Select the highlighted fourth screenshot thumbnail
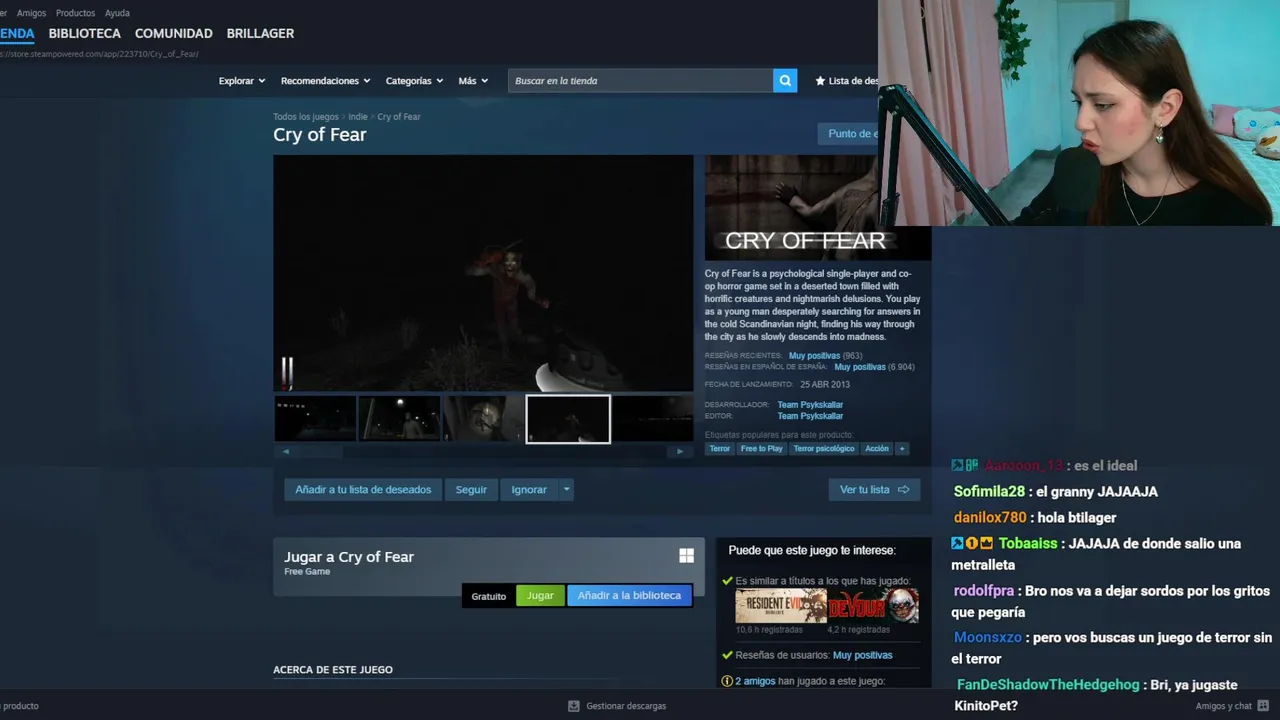The image size is (1280, 720). coord(568,419)
